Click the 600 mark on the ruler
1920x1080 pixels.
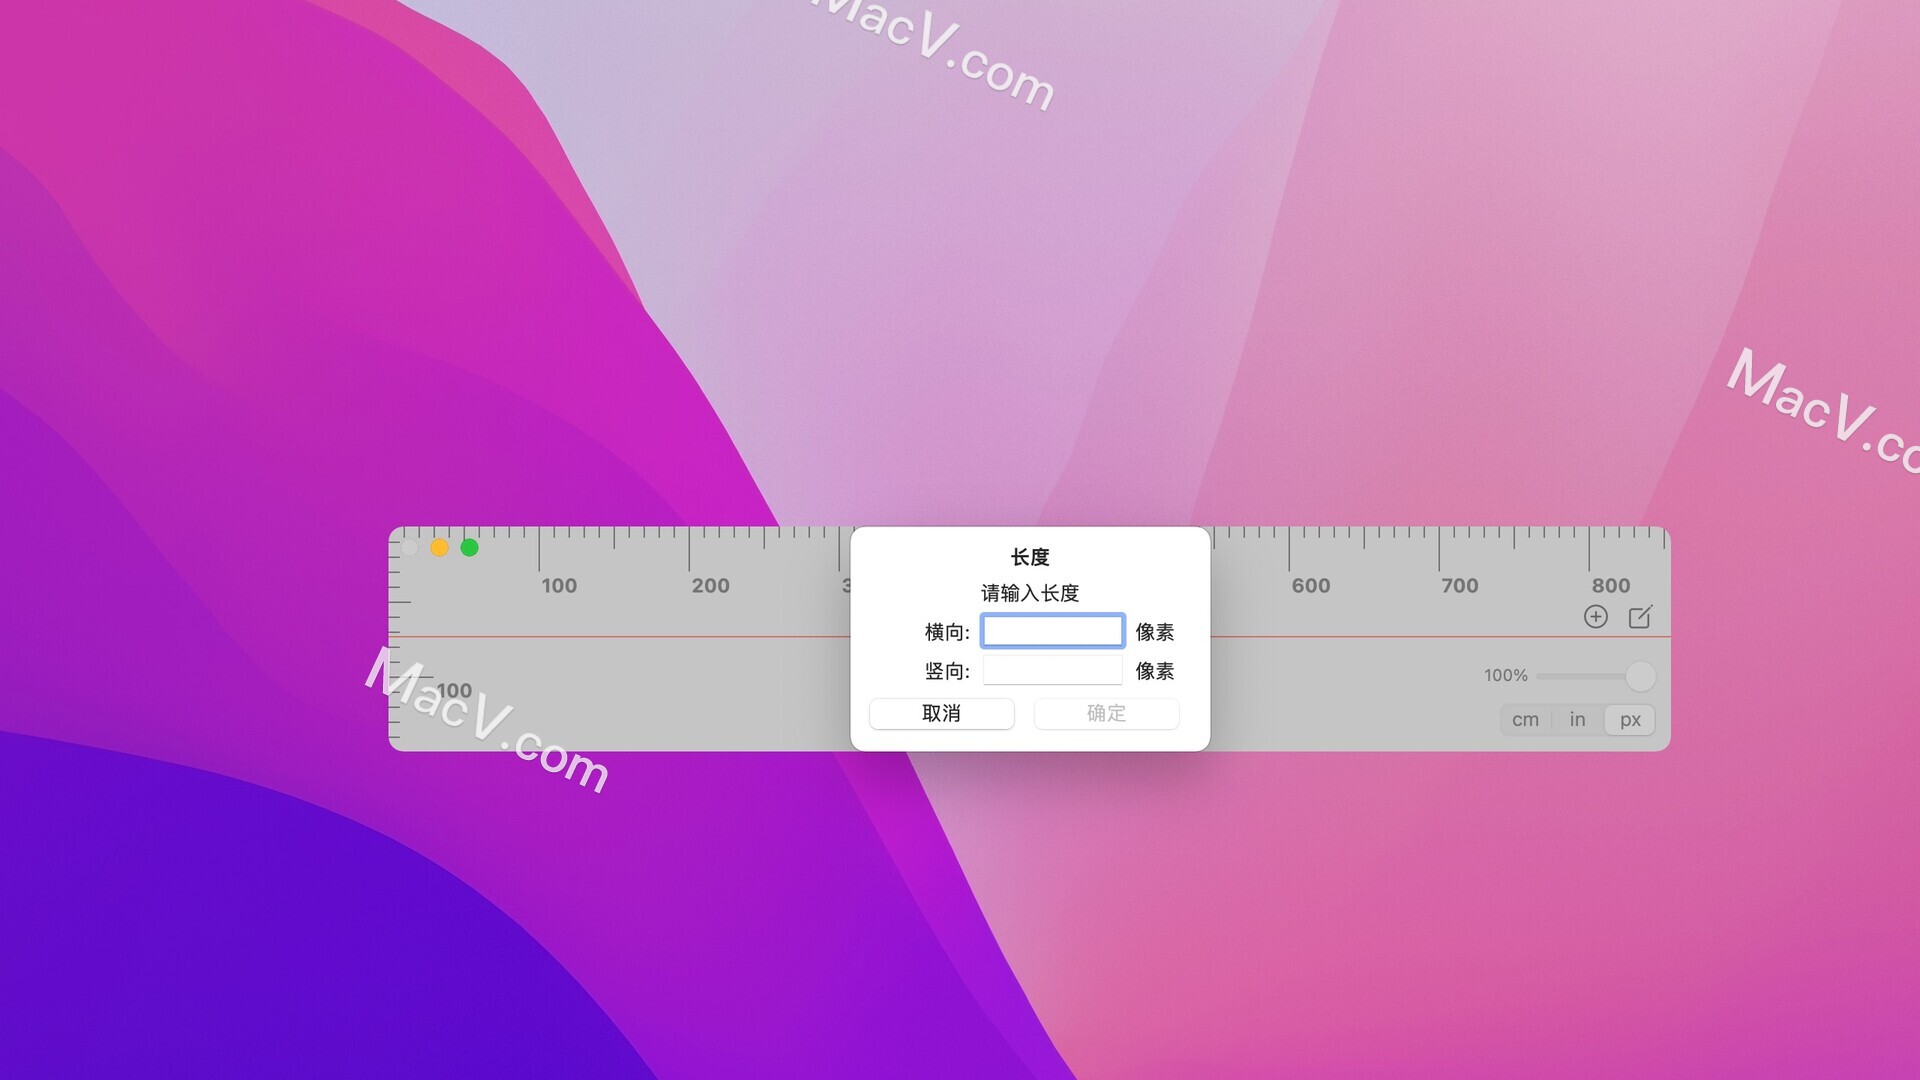point(1310,586)
